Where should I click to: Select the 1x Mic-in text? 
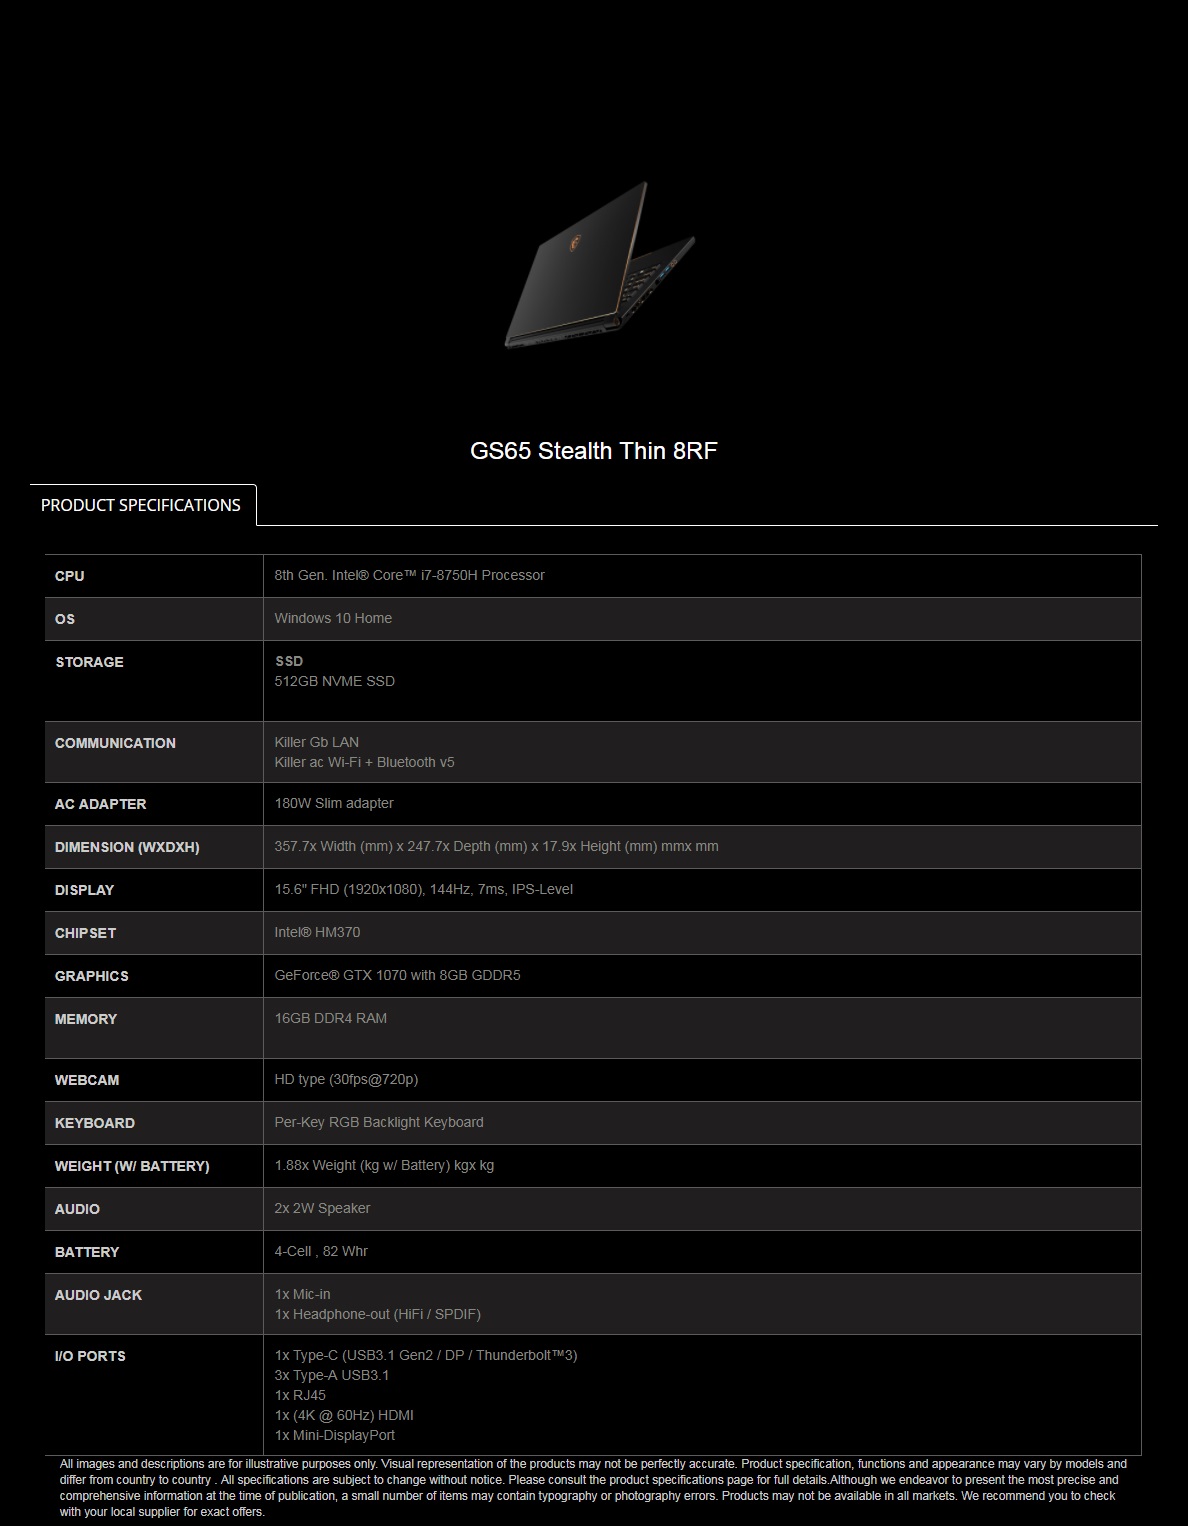pyautogui.click(x=303, y=1294)
